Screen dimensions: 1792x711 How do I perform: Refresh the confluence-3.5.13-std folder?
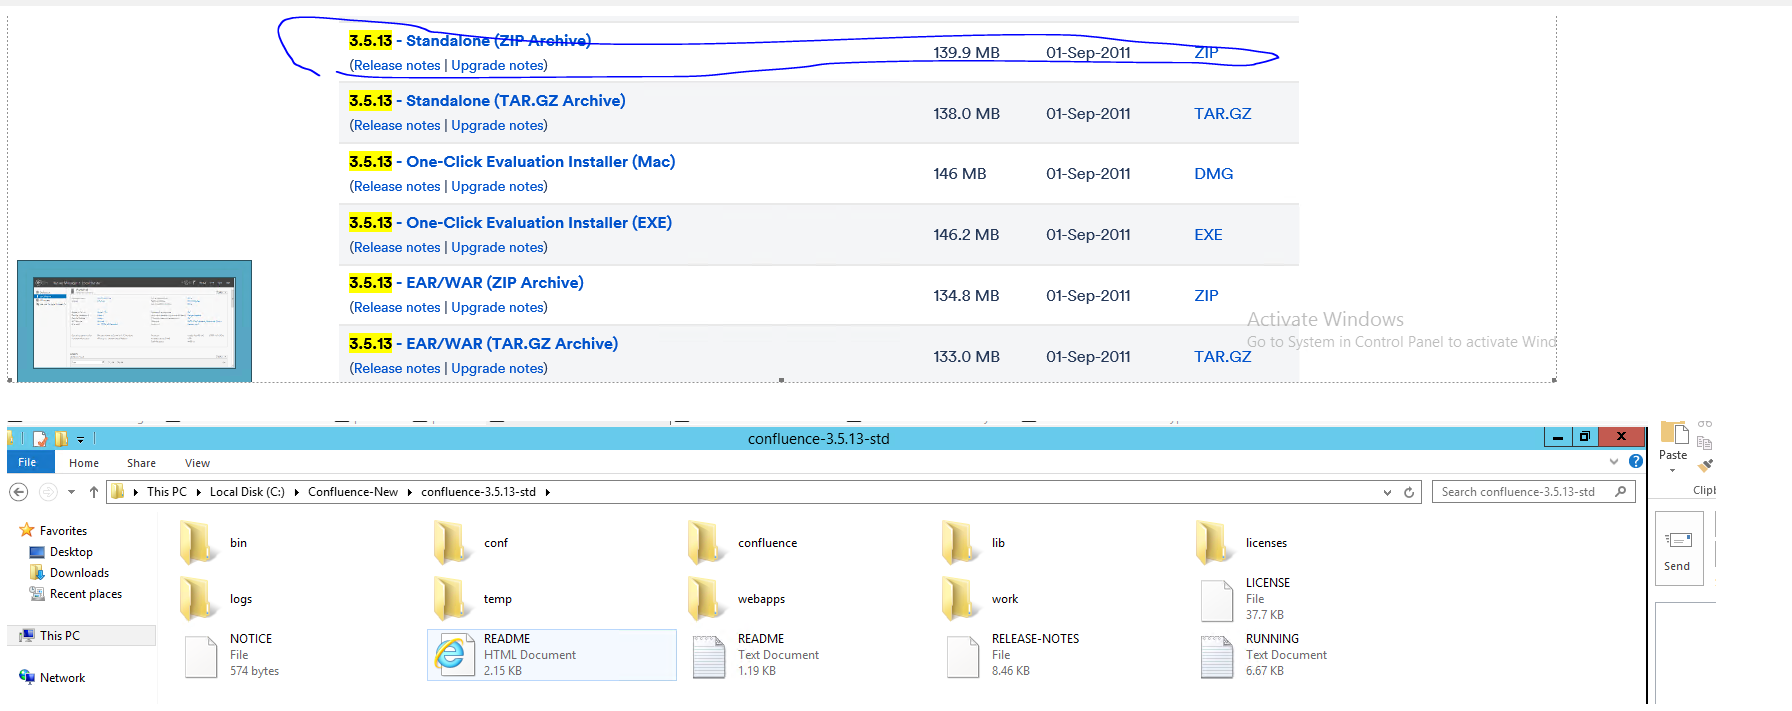[x=1409, y=492]
